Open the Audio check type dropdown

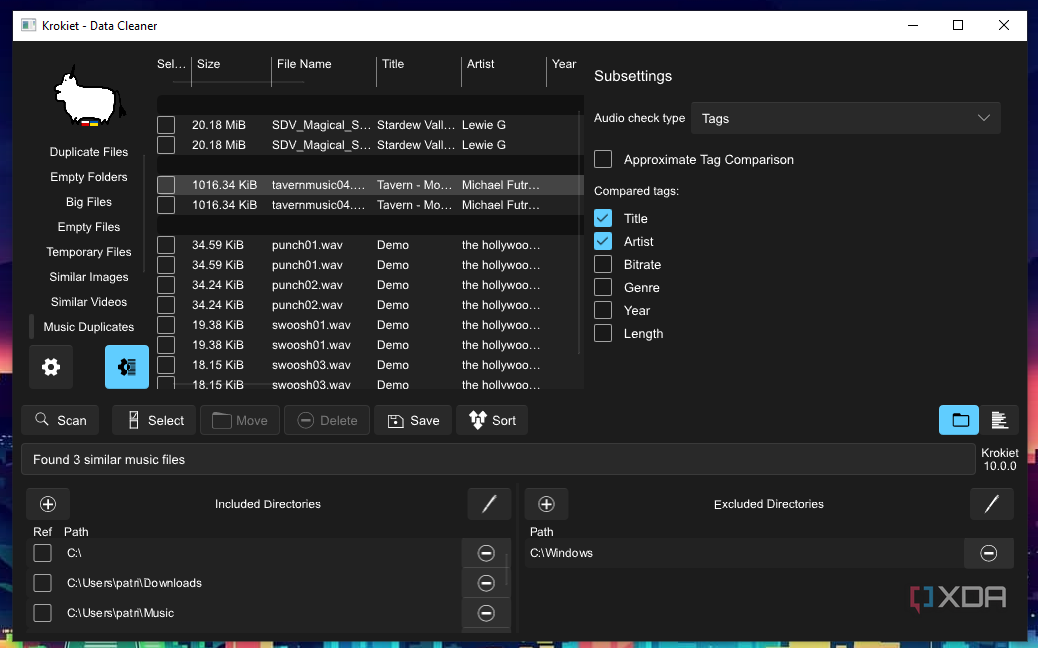pyautogui.click(x=845, y=118)
